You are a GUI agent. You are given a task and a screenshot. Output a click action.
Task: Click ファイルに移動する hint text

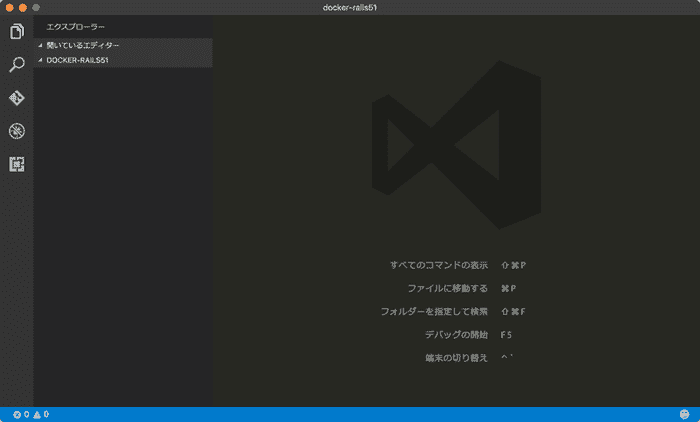448,288
